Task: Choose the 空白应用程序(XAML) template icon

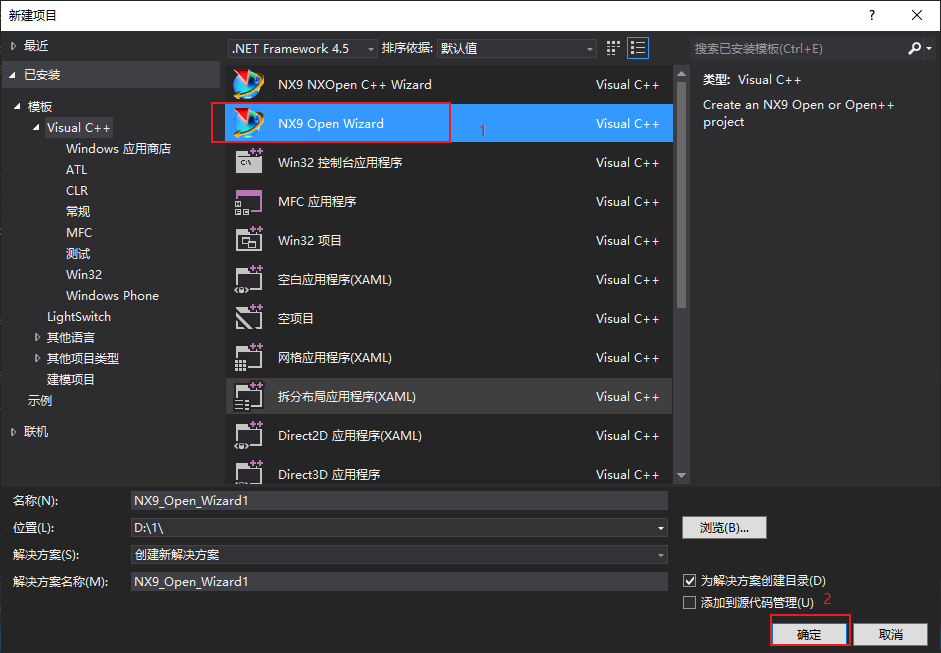Action: point(248,280)
